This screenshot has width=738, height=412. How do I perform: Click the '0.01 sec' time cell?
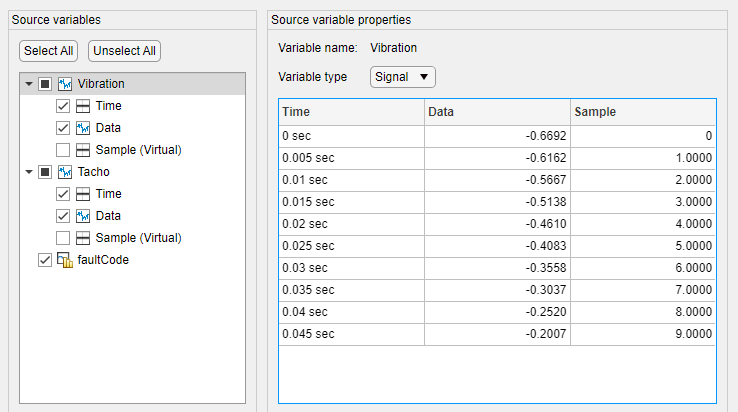click(352, 180)
